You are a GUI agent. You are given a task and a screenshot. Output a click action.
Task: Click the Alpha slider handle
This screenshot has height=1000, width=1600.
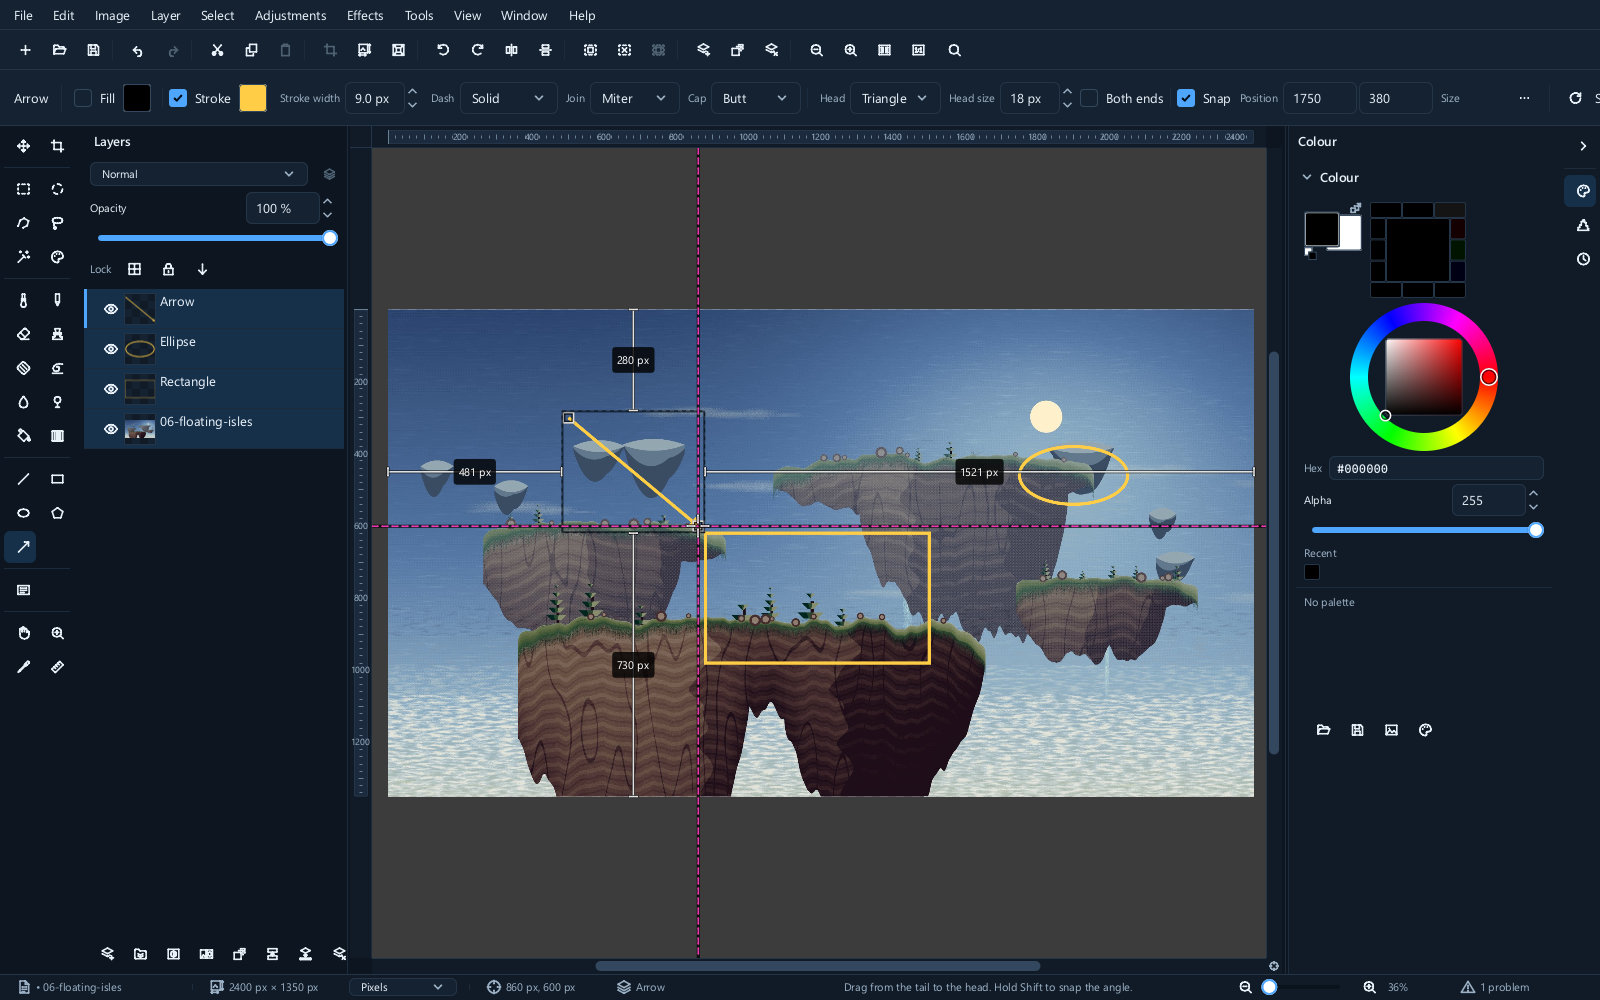tap(1536, 530)
